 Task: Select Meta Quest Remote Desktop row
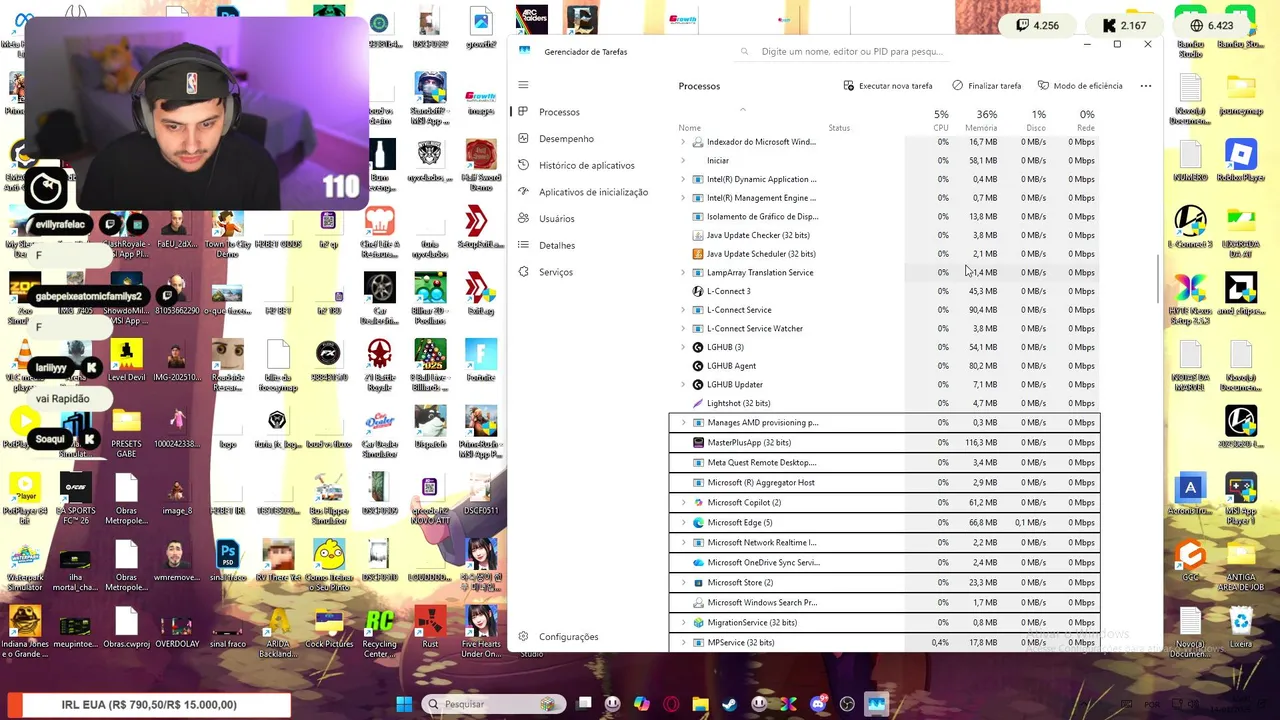(885, 462)
